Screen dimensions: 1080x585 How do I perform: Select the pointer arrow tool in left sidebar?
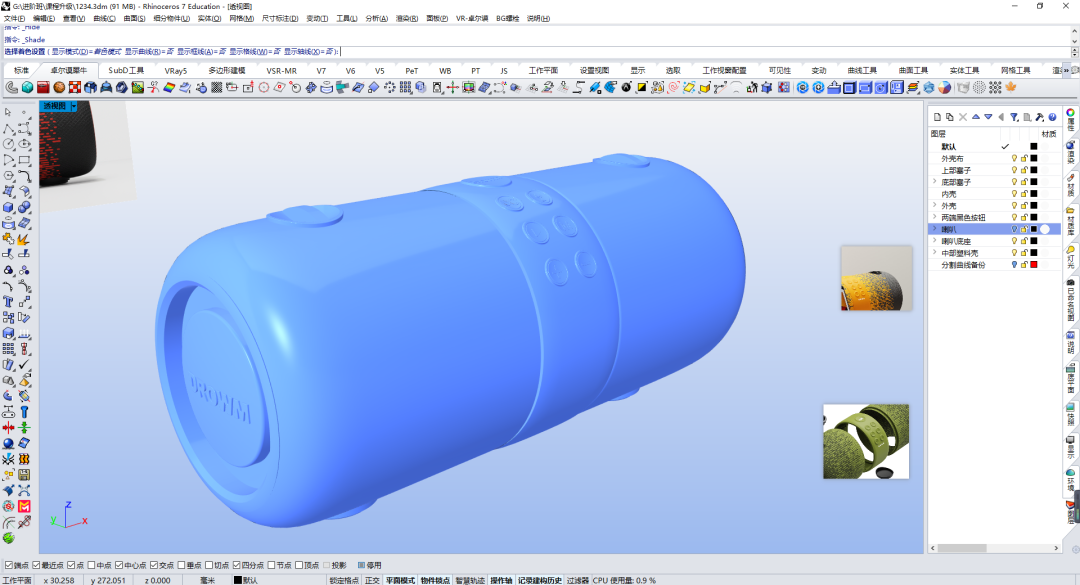(8, 112)
